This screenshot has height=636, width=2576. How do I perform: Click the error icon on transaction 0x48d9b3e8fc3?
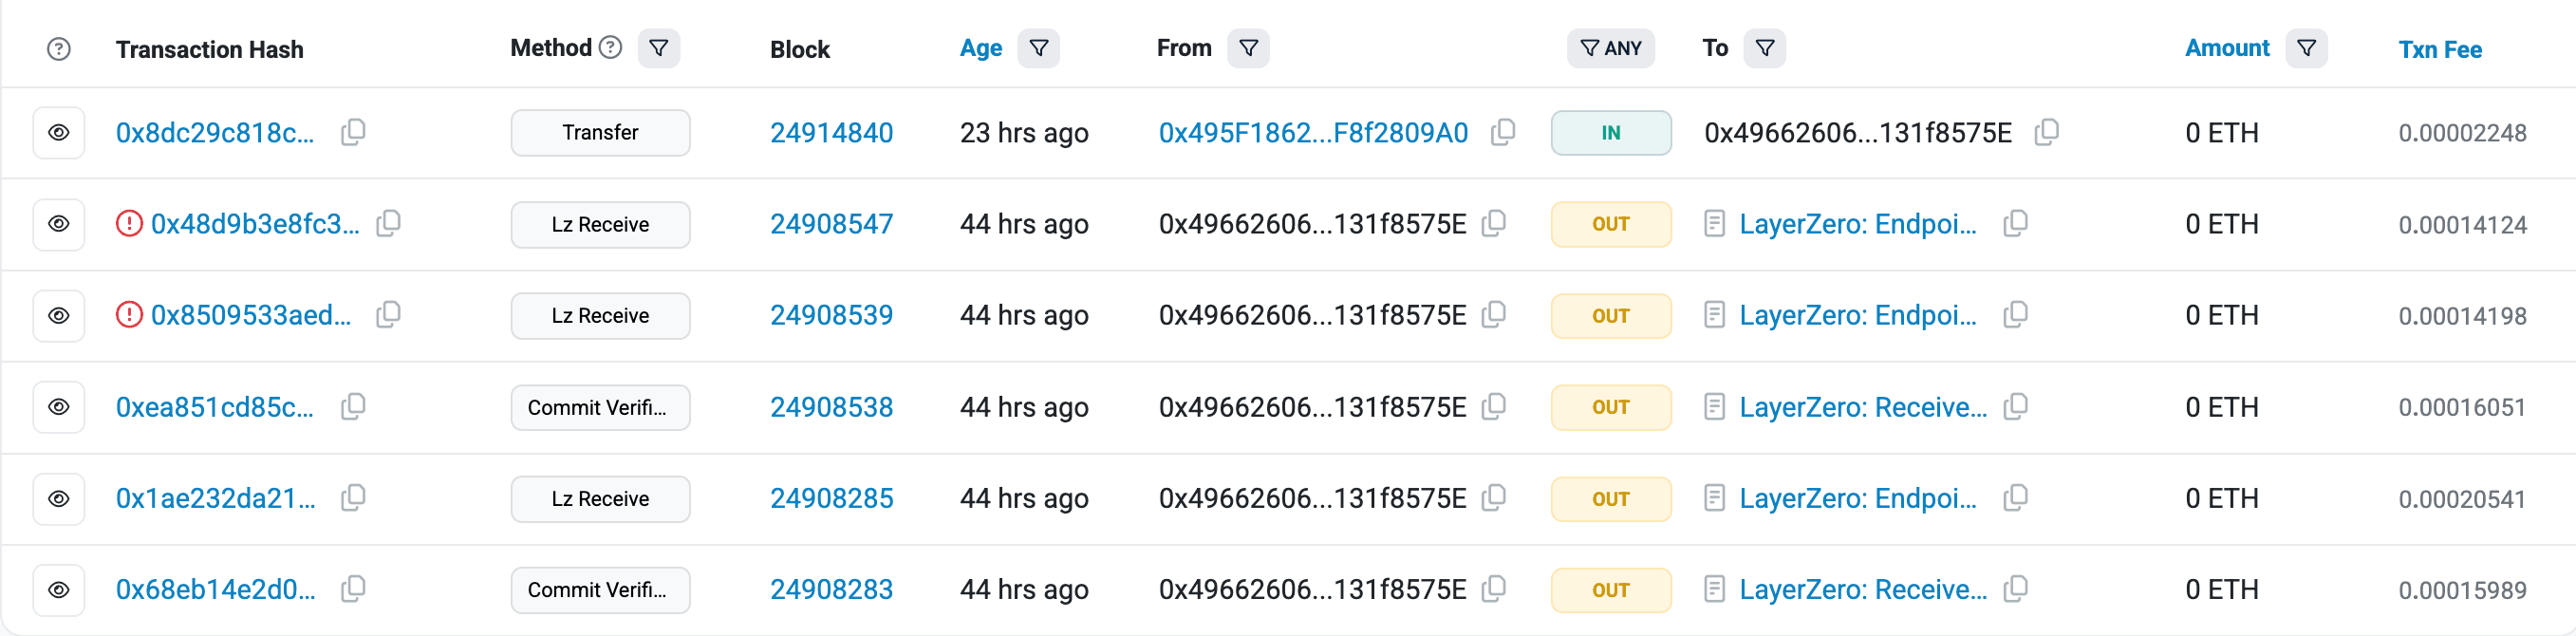(128, 224)
